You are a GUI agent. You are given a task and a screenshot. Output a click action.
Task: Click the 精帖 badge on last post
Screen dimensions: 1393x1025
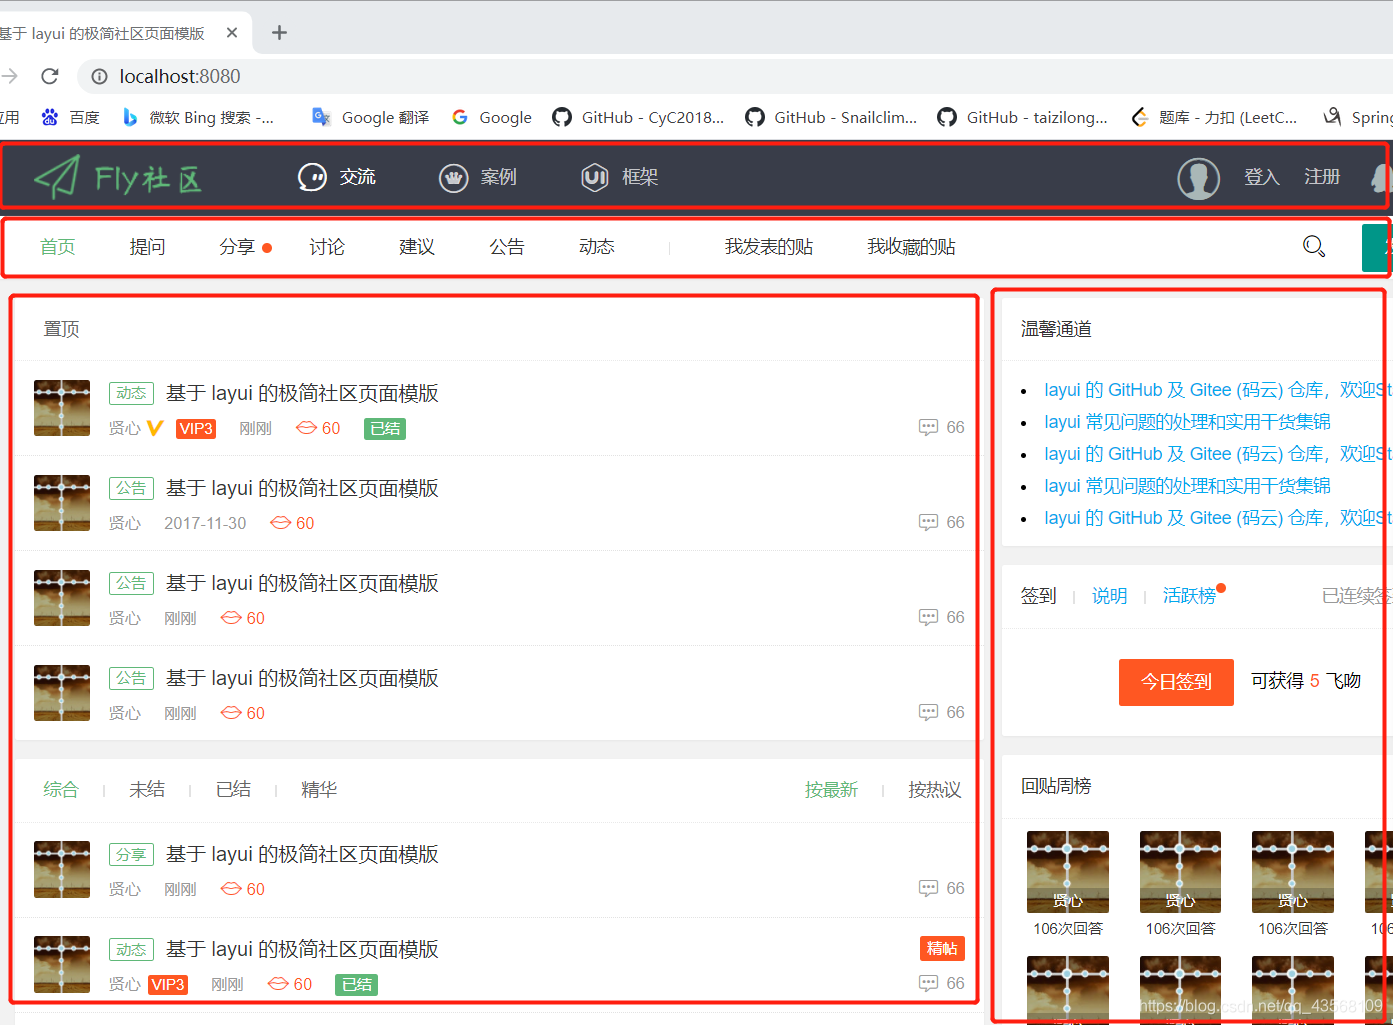coord(942,948)
